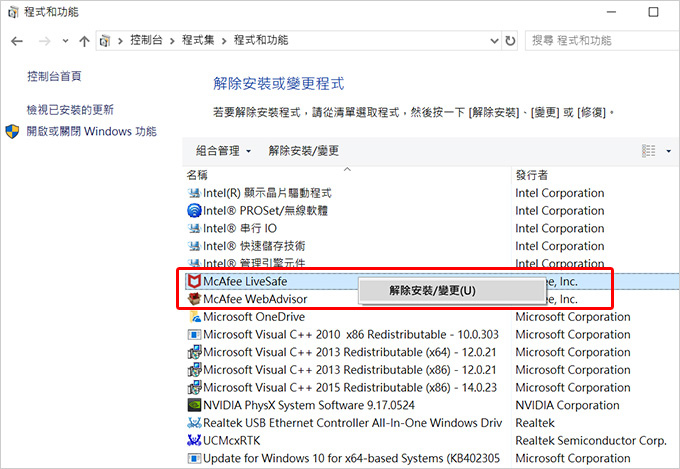Expand the address bar history dropdown
Image resolution: width=680 pixels, height=469 pixels.
494,41
